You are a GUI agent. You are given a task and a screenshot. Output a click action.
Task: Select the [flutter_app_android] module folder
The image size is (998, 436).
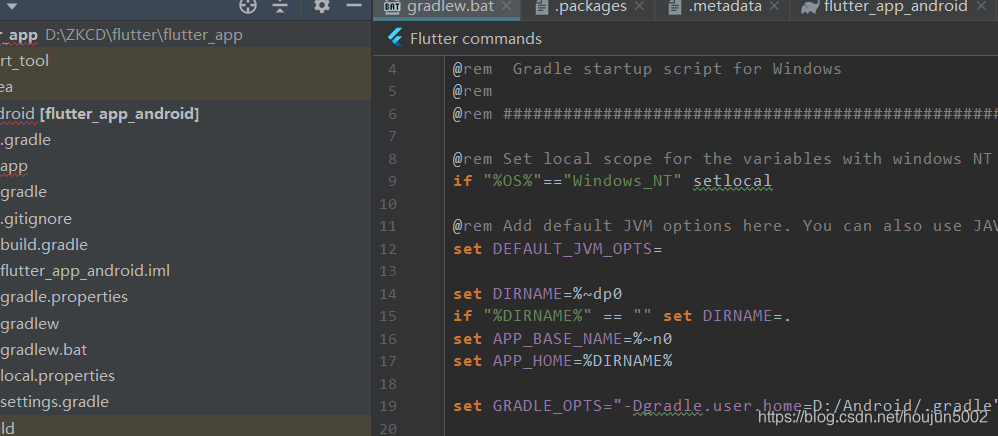coord(119,114)
